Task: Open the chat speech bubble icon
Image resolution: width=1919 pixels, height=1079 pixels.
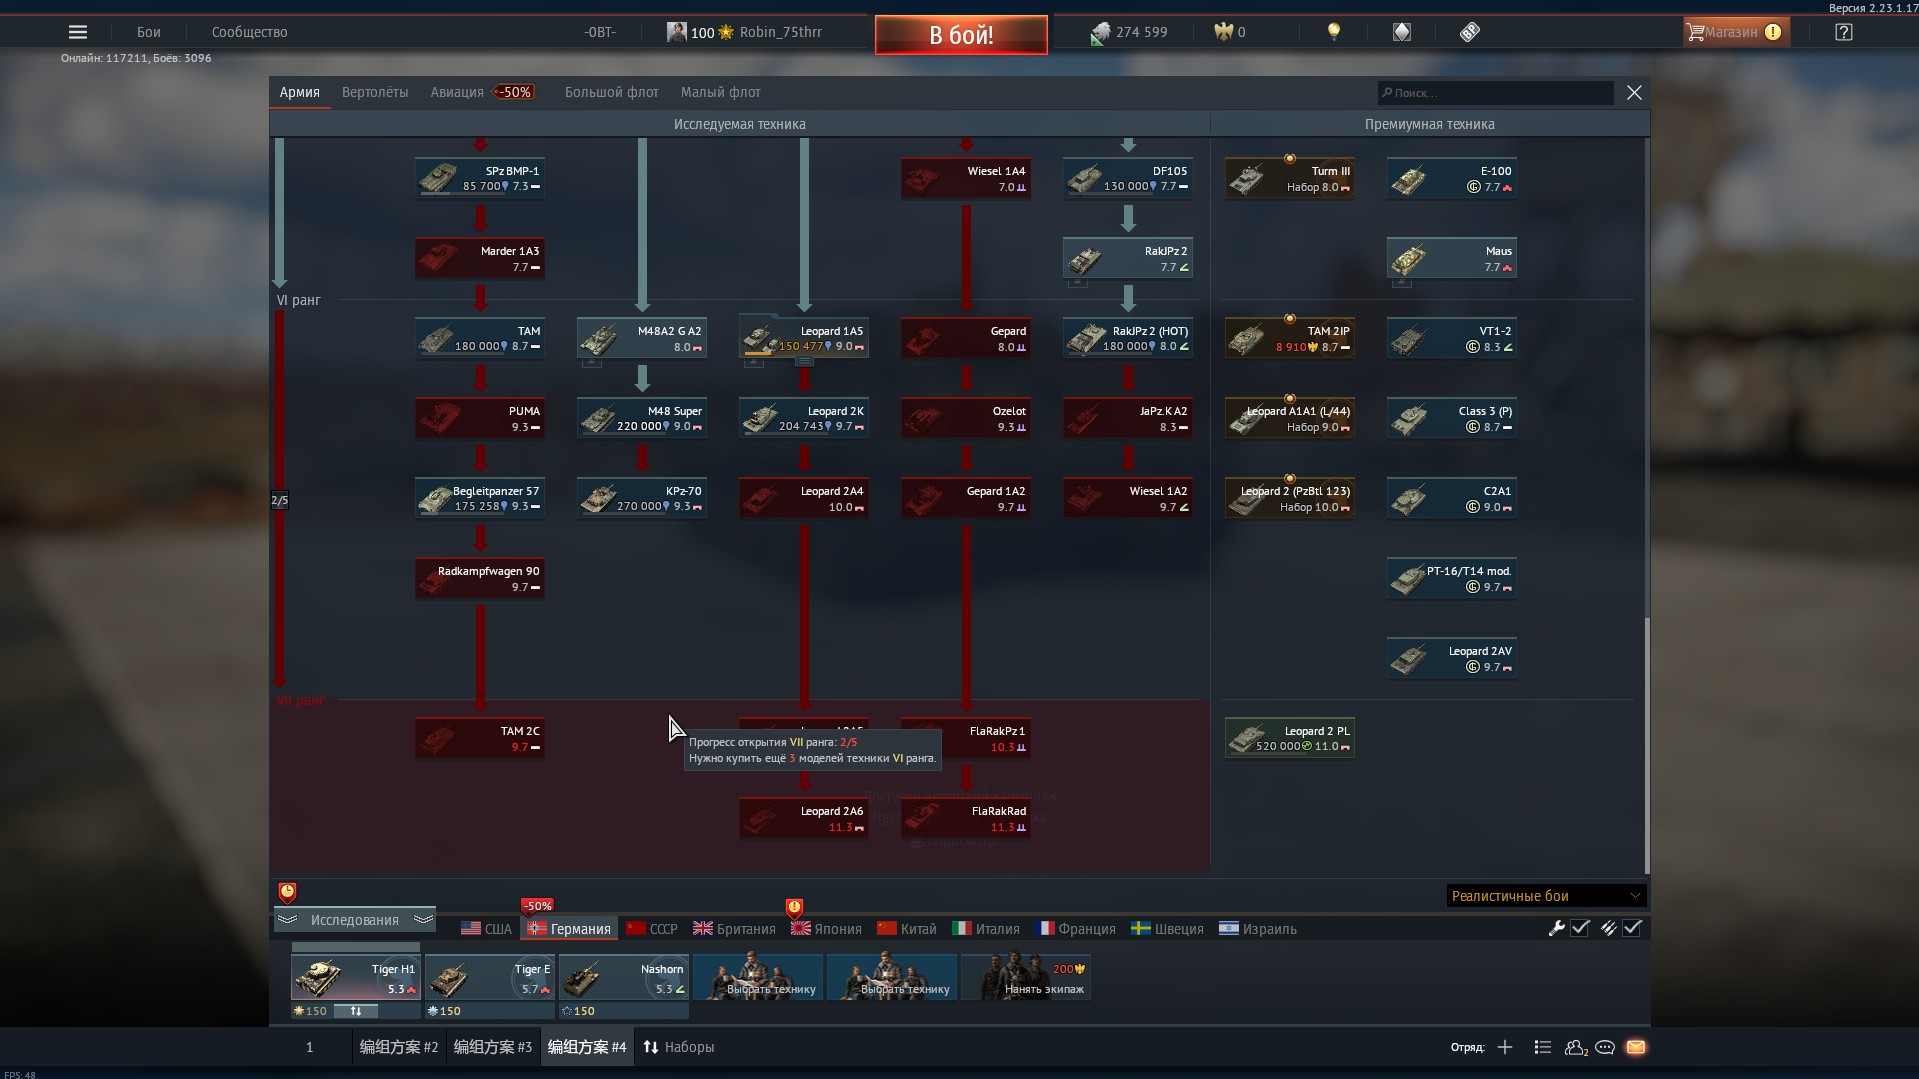Action: click(x=1605, y=1047)
